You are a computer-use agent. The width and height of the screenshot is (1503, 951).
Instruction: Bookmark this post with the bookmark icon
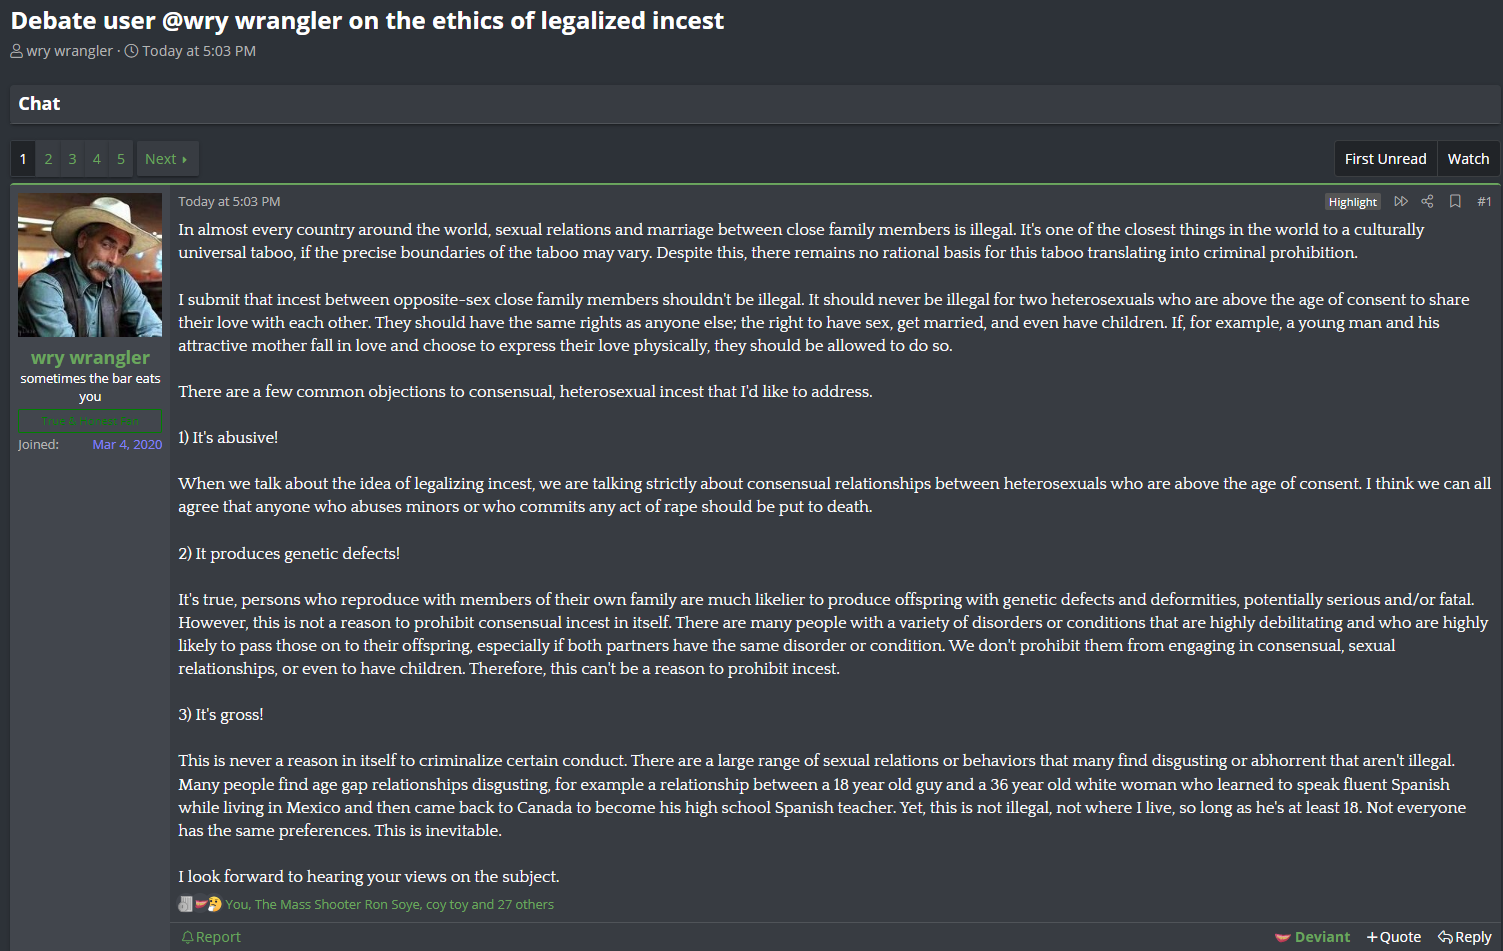[x=1455, y=201]
